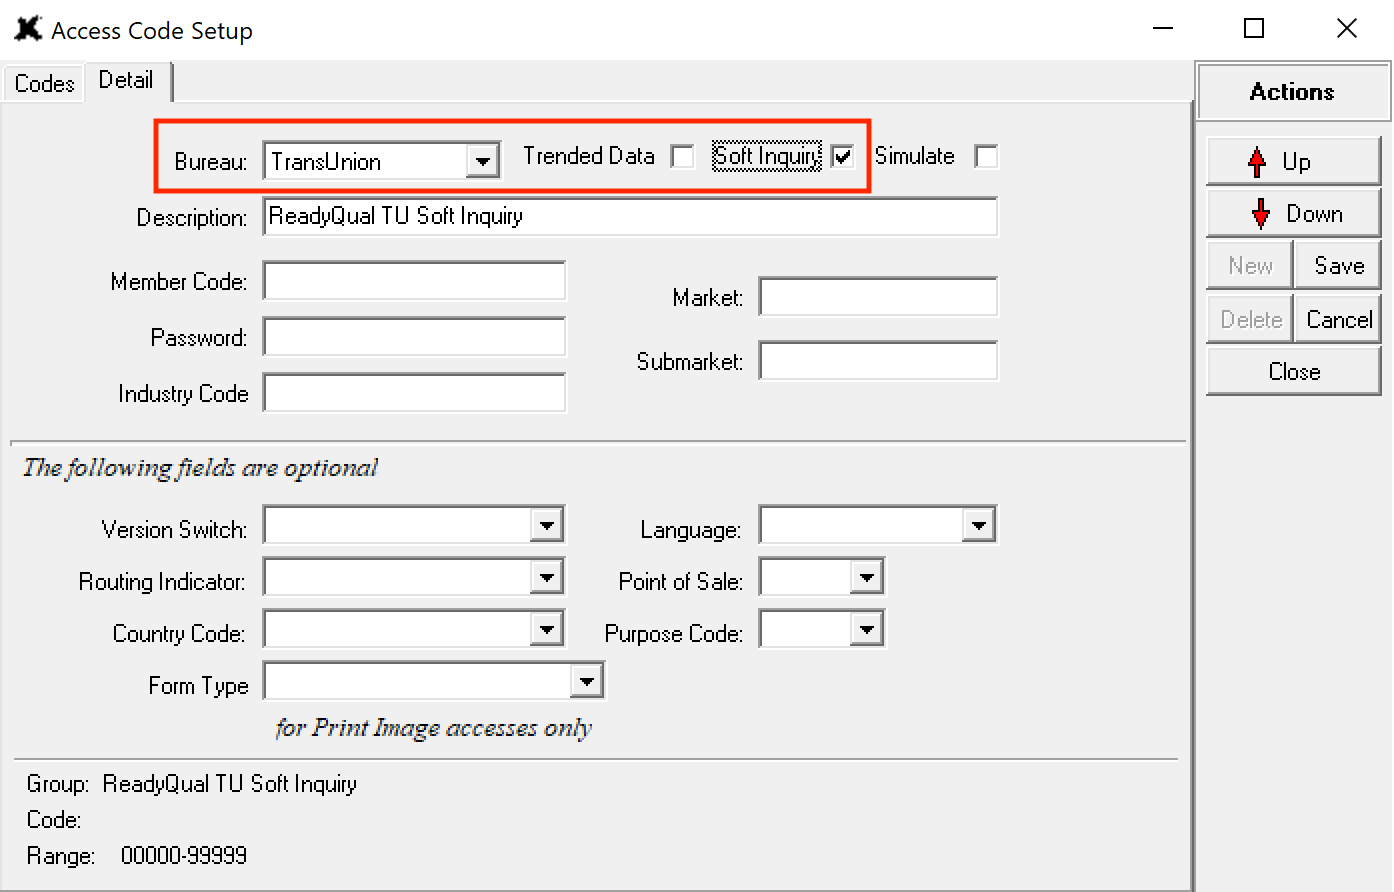Screen dimensions: 1394x892
Task: Select the Detail tab
Action: click(x=126, y=80)
